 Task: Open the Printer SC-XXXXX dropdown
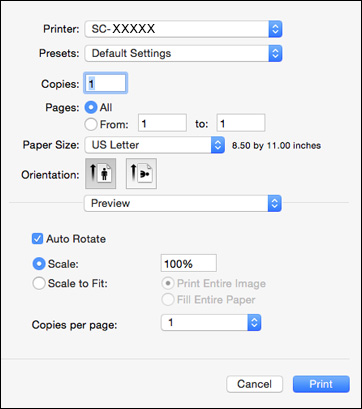(183, 29)
